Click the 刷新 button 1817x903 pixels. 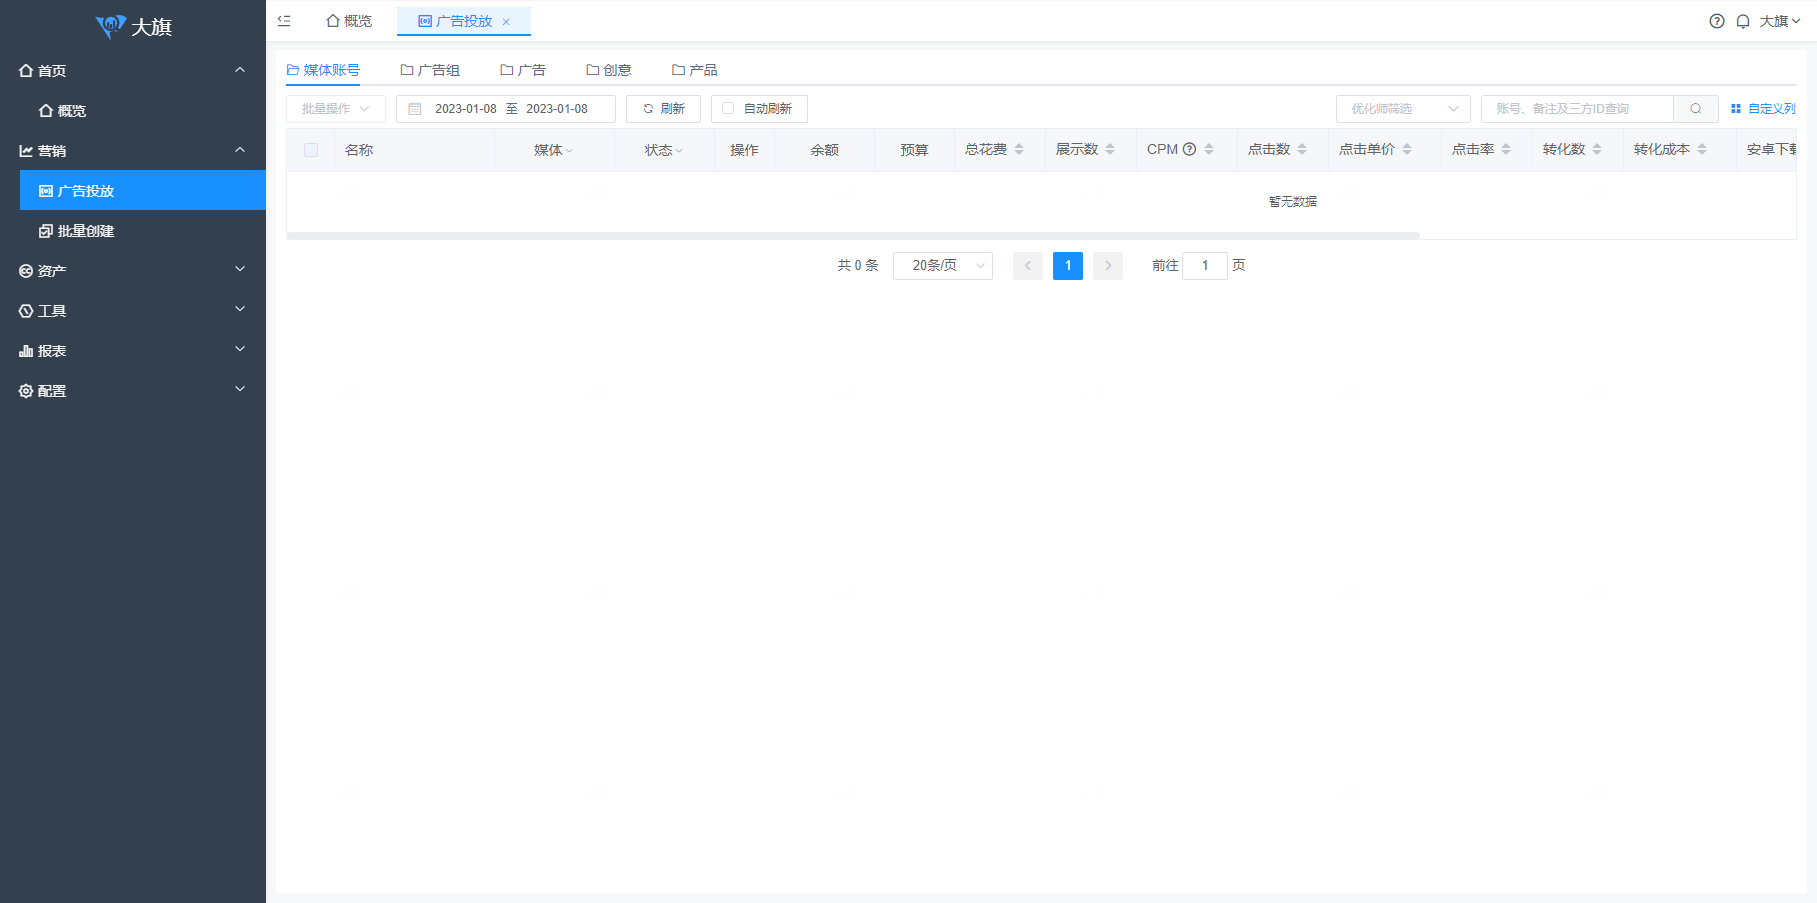663,109
